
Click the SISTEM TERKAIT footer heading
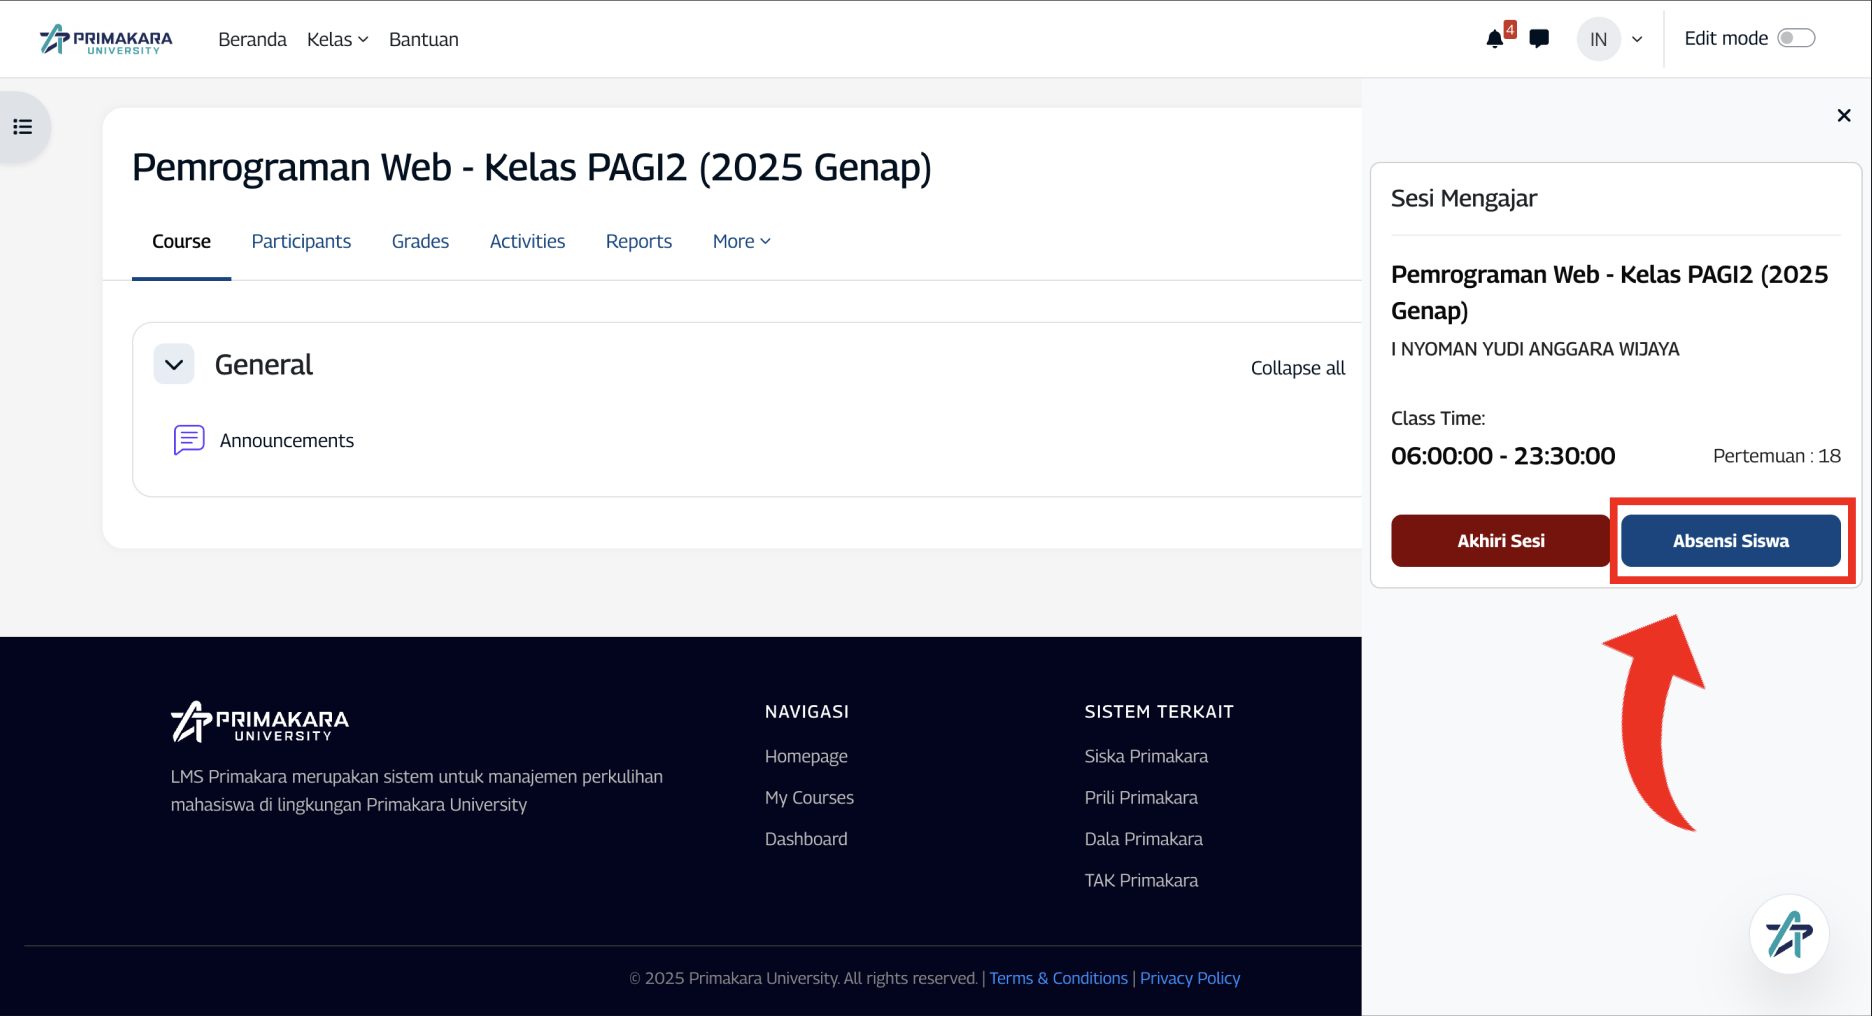pyautogui.click(x=1159, y=712)
